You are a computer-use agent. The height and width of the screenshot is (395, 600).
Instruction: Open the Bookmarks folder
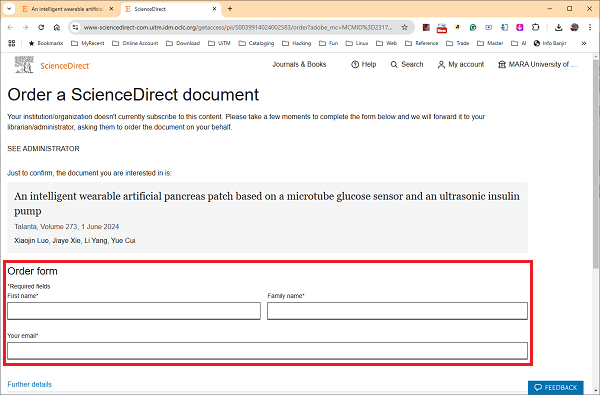click(46, 43)
